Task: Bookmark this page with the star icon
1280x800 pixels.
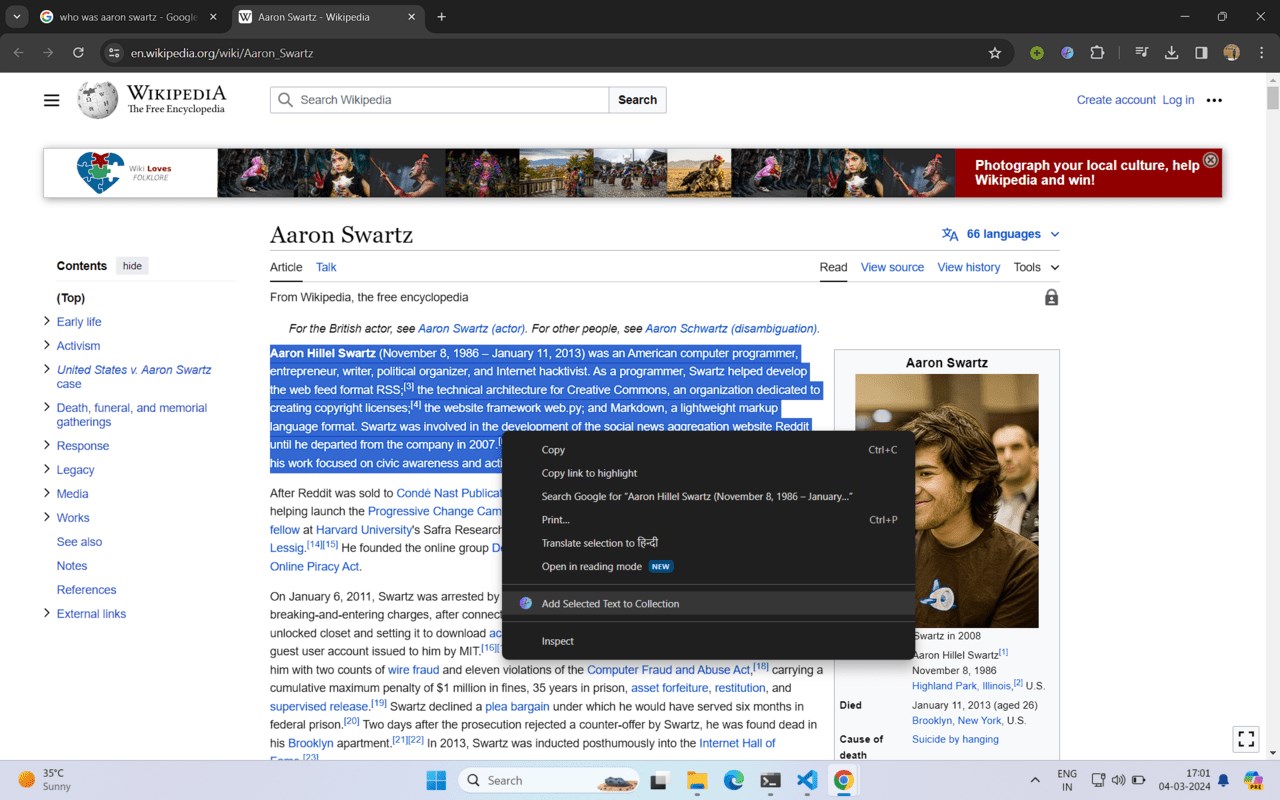Action: (x=995, y=53)
